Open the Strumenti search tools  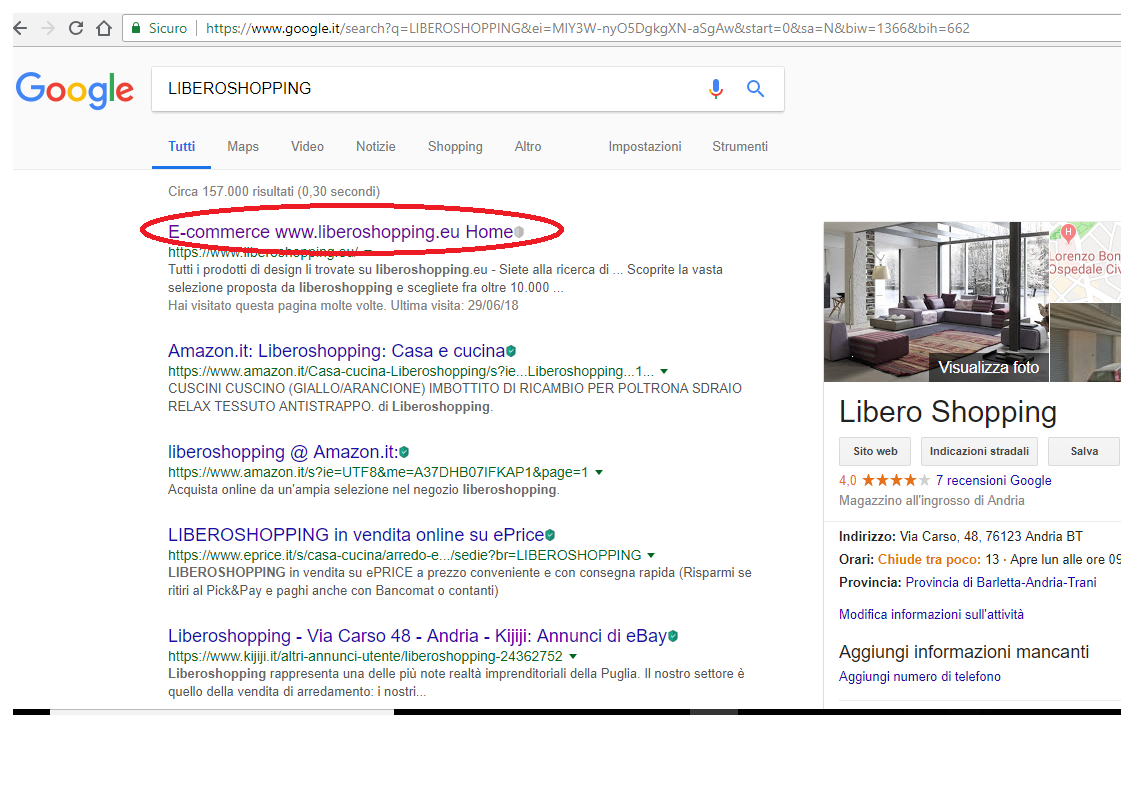coord(740,146)
